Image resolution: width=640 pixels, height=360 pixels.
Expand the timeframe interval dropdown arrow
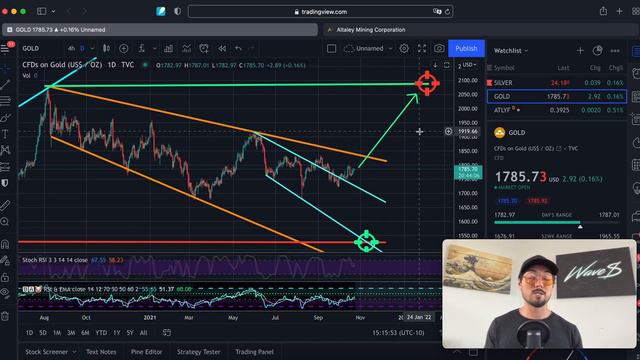click(92, 49)
